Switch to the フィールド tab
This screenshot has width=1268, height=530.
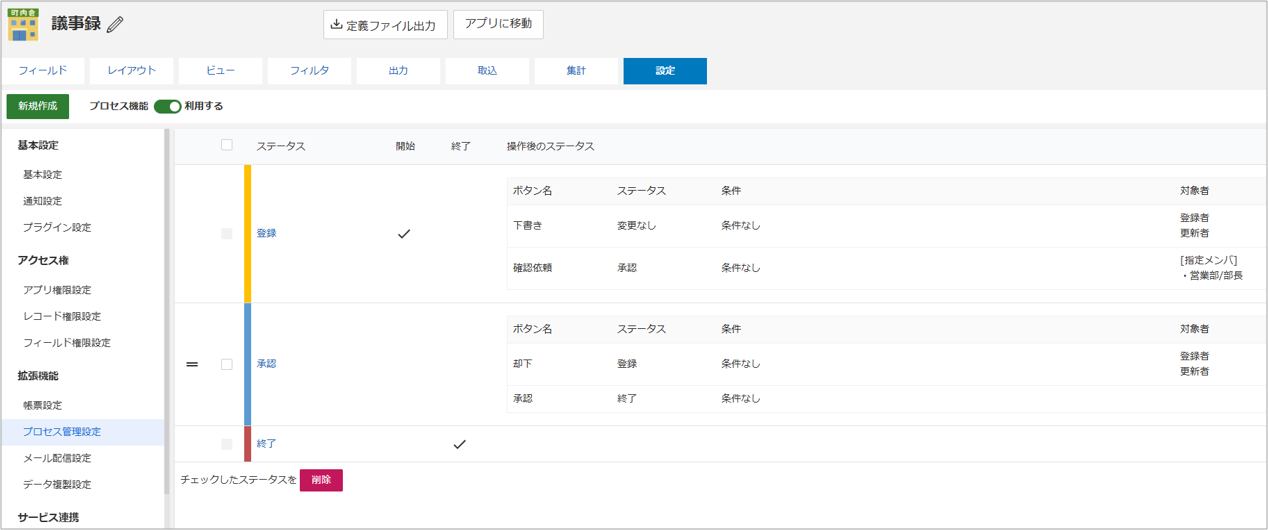click(43, 71)
